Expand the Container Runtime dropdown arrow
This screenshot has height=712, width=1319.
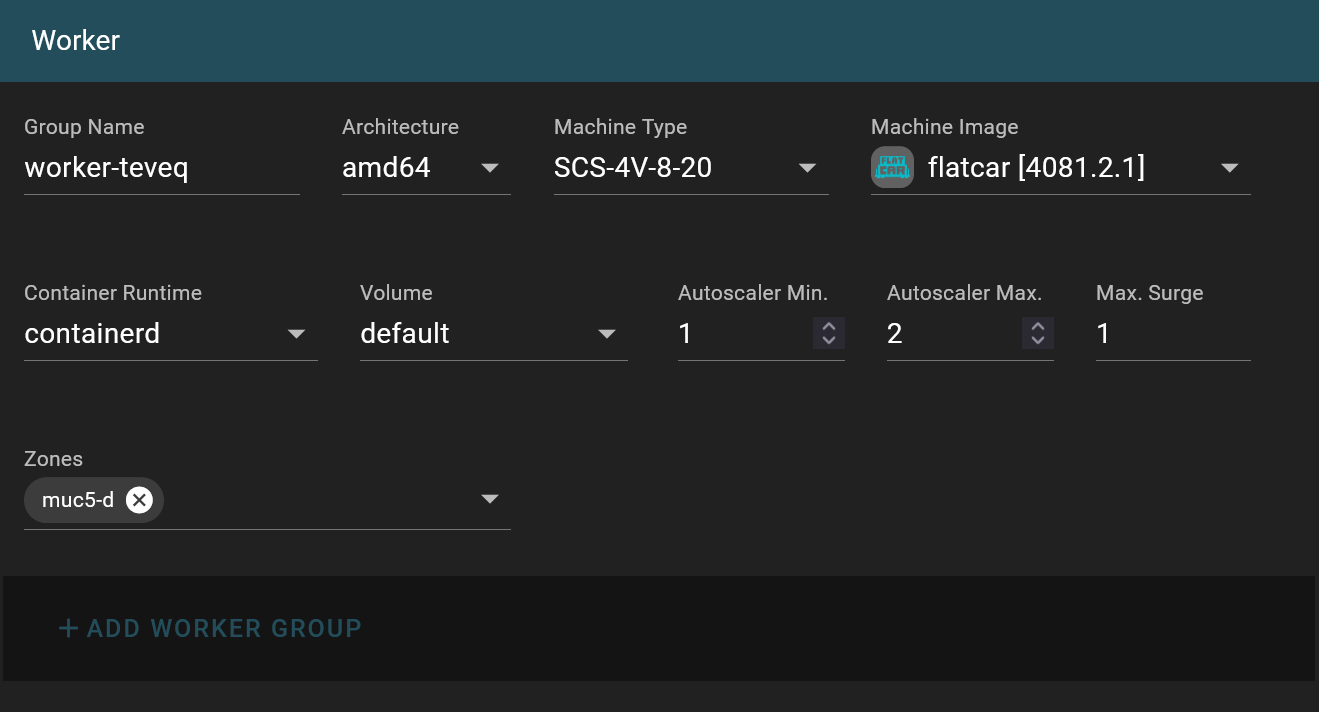click(296, 334)
